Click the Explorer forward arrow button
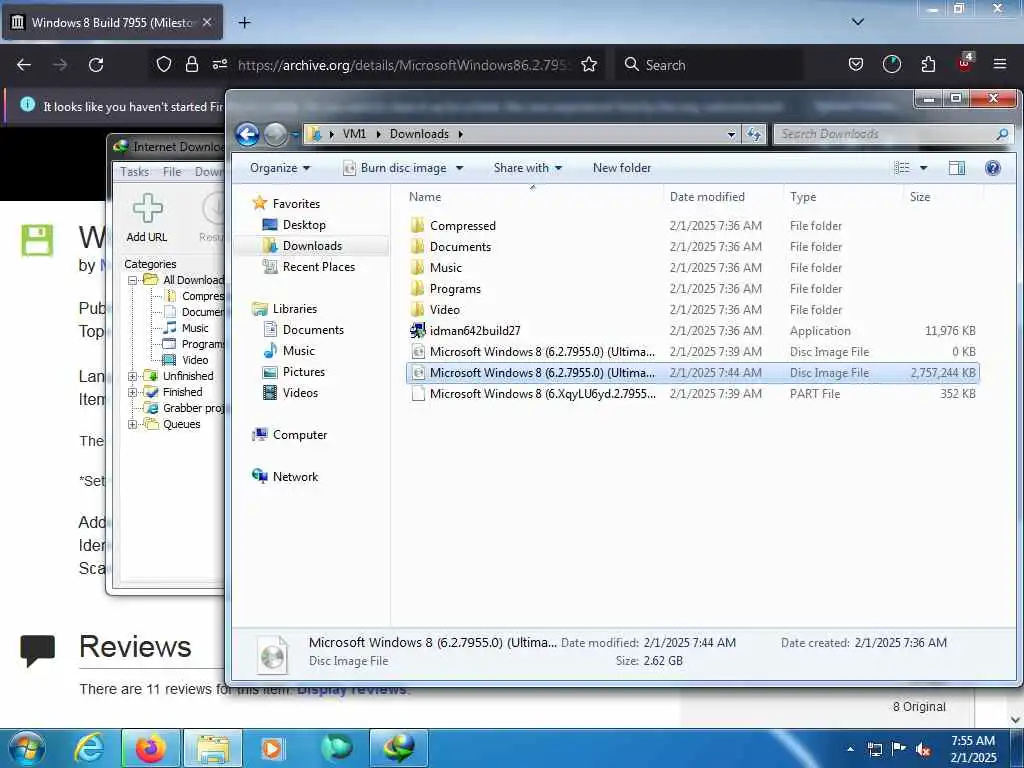Image resolution: width=1024 pixels, height=768 pixels. (275, 135)
